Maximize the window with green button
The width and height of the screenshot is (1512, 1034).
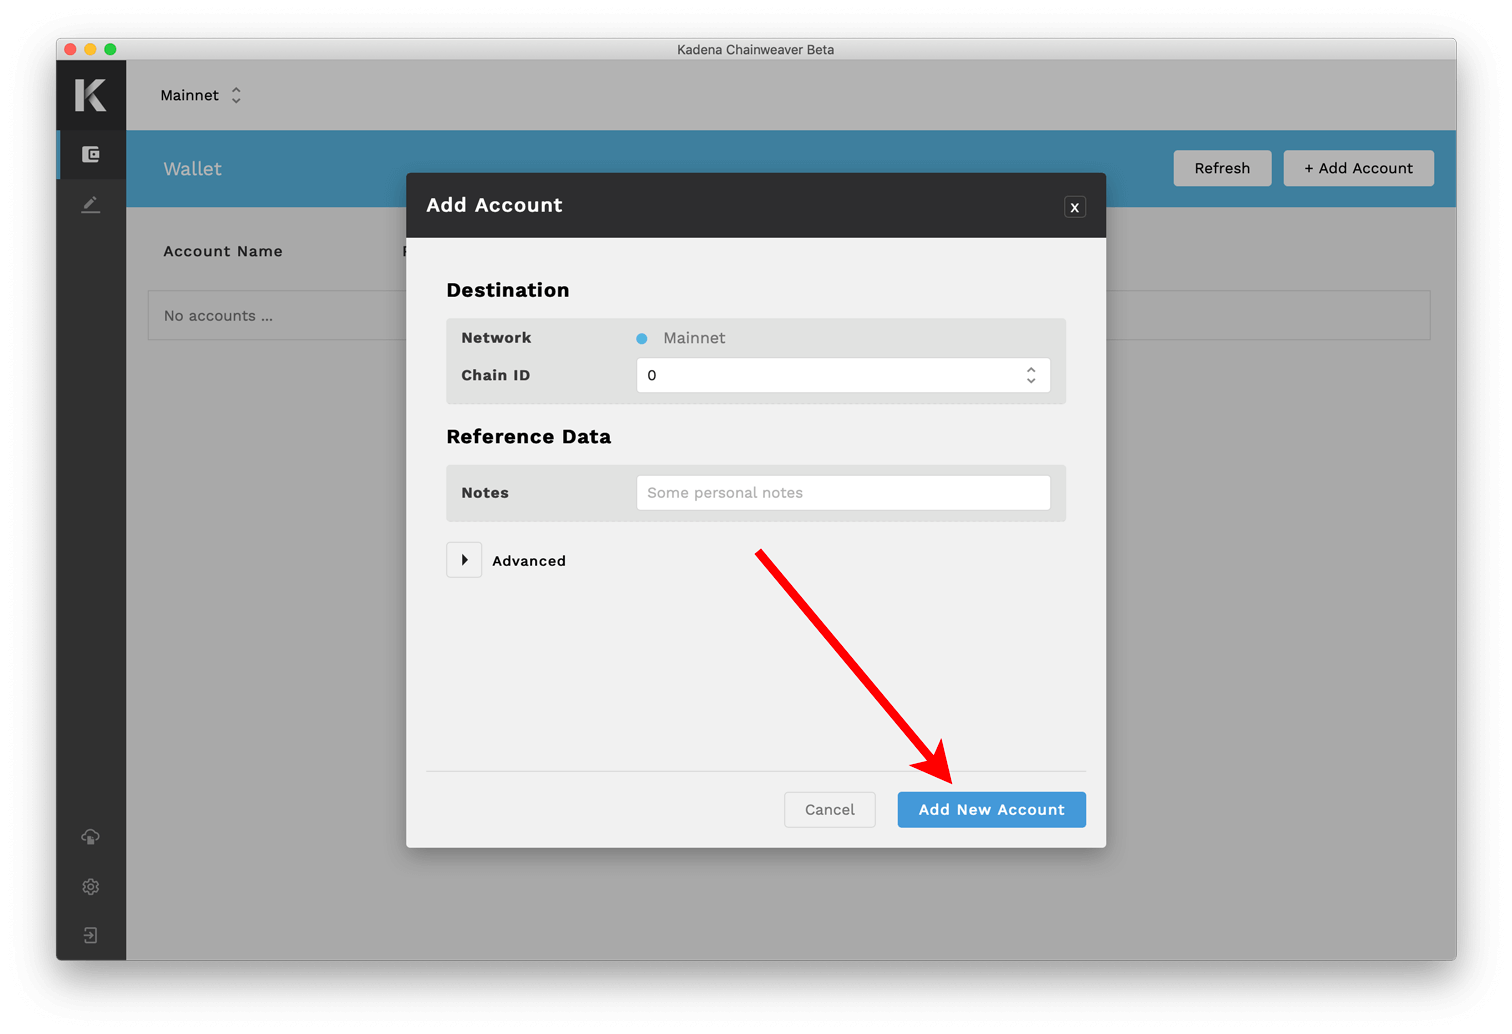coord(110,49)
